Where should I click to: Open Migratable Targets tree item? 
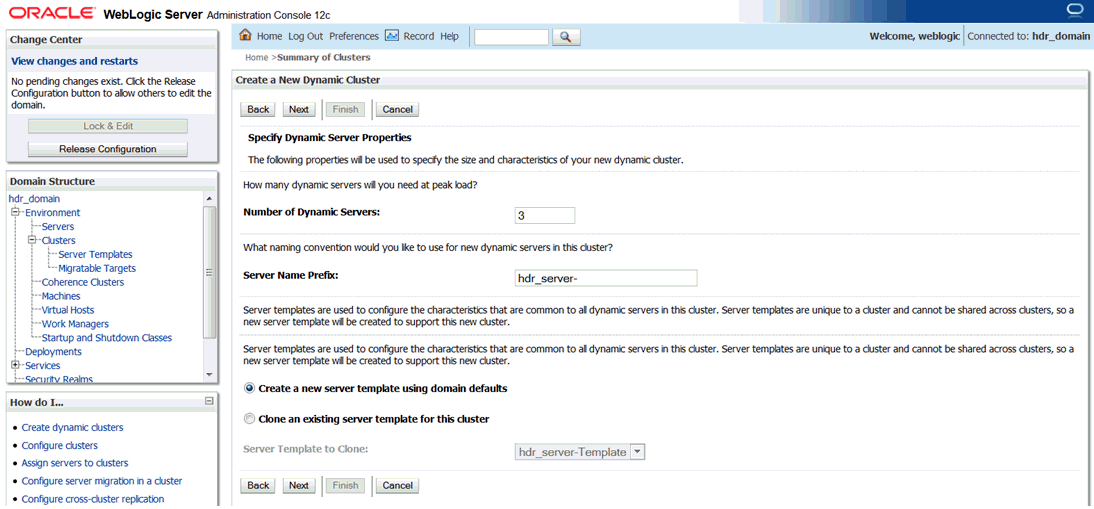coord(97,268)
